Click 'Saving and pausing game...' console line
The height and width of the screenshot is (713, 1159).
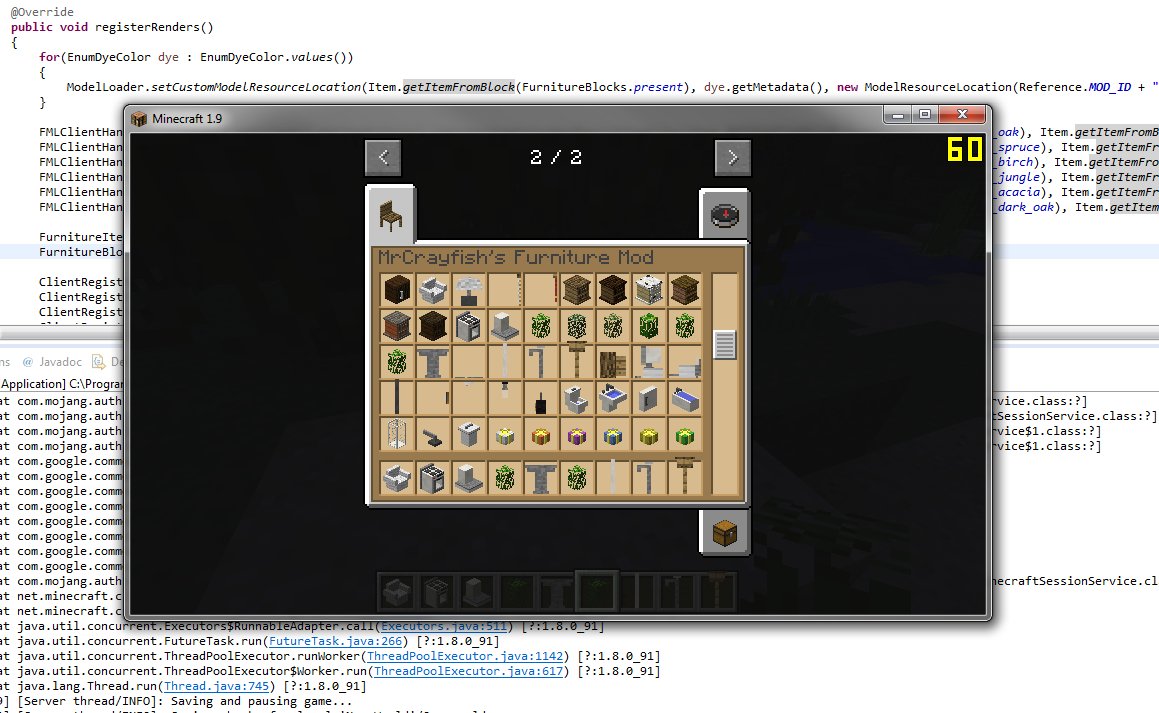(261, 701)
